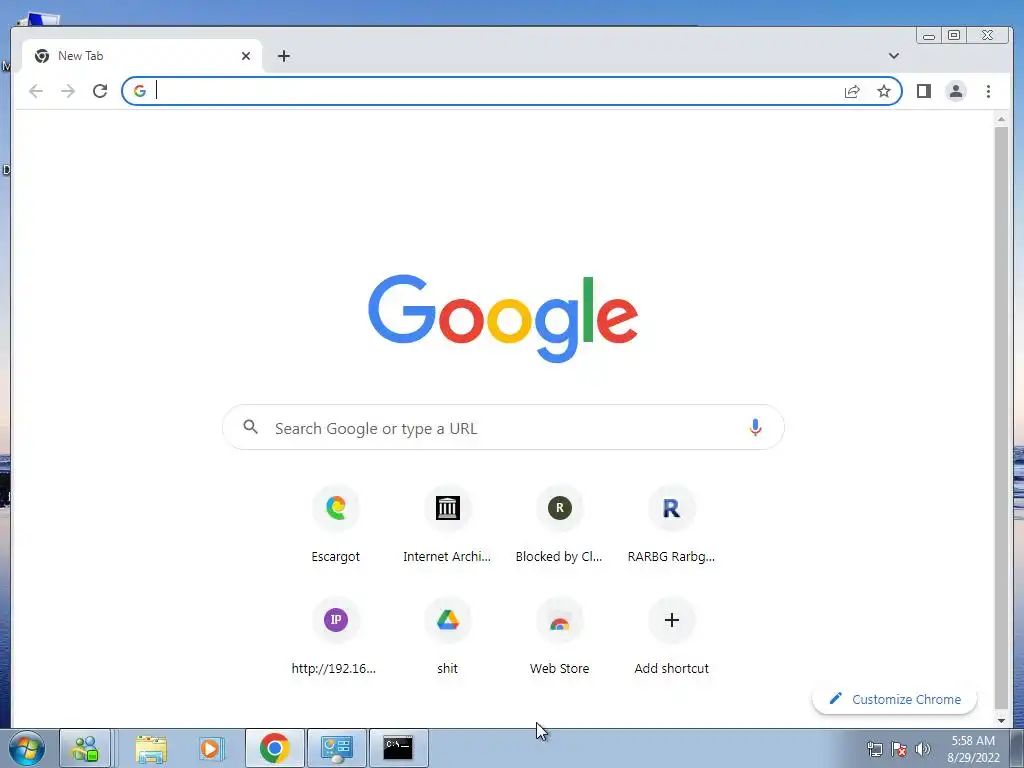Click the browser forward arrow

coord(68,91)
